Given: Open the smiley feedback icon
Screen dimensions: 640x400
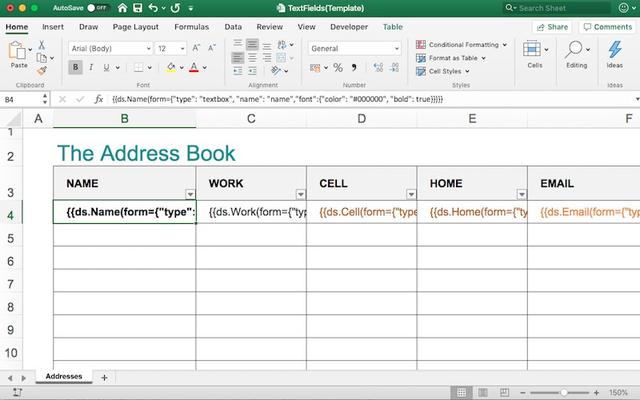Looking at the screenshot, I should coord(623,8).
